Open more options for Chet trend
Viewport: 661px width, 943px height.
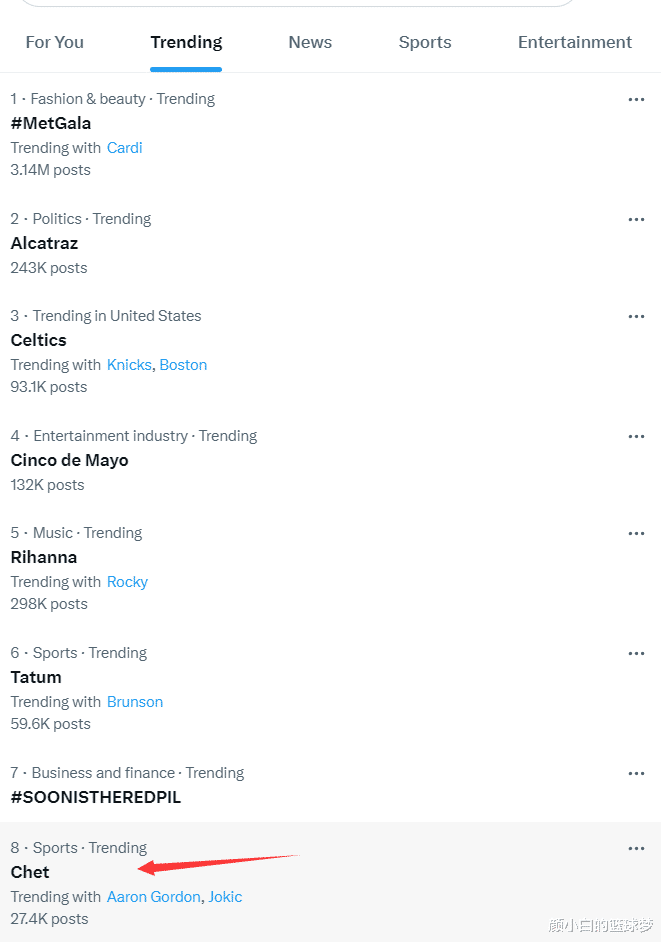click(636, 849)
